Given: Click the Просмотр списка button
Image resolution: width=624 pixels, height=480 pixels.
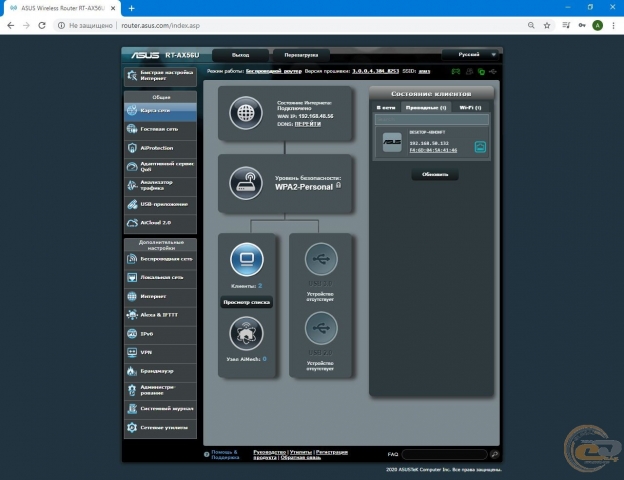Looking at the screenshot, I should pyautogui.click(x=246, y=302).
